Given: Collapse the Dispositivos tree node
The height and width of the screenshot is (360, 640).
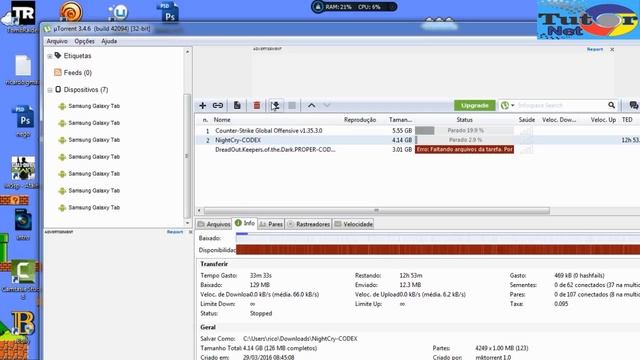Looking at the screenshot, I should [50, 90].
